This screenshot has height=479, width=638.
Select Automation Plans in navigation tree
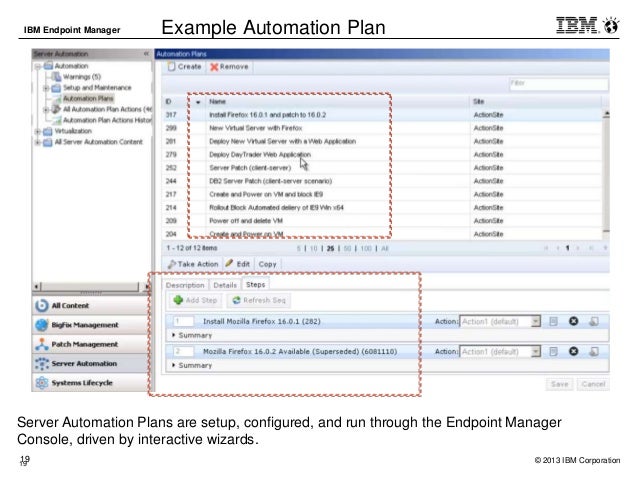click(x=88, y=98)
